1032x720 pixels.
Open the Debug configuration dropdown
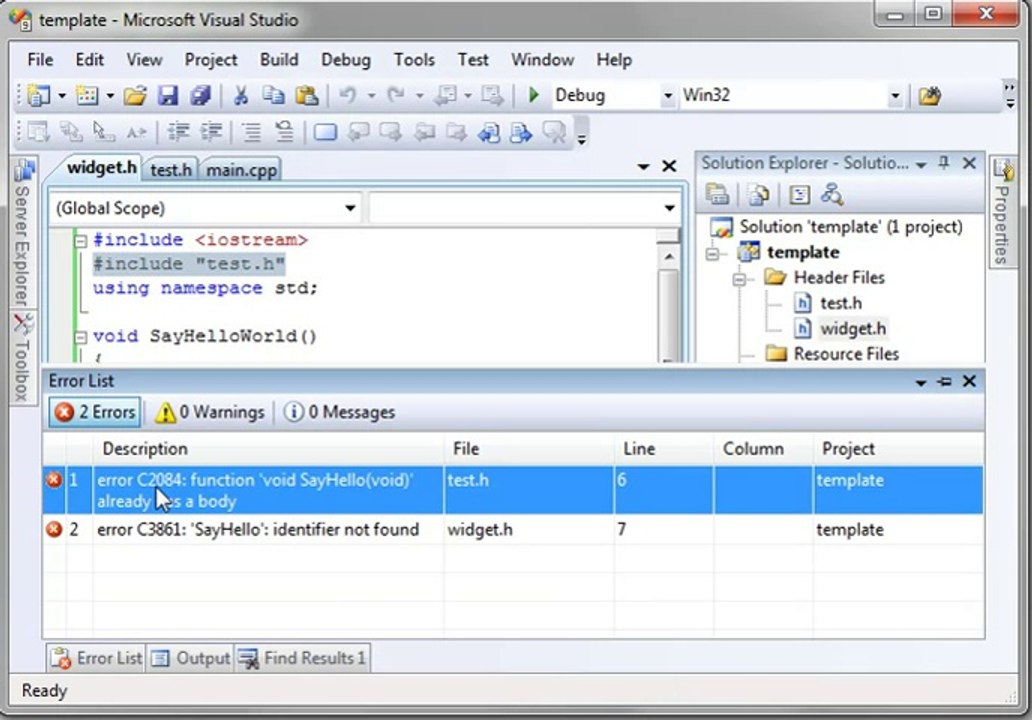668,96
